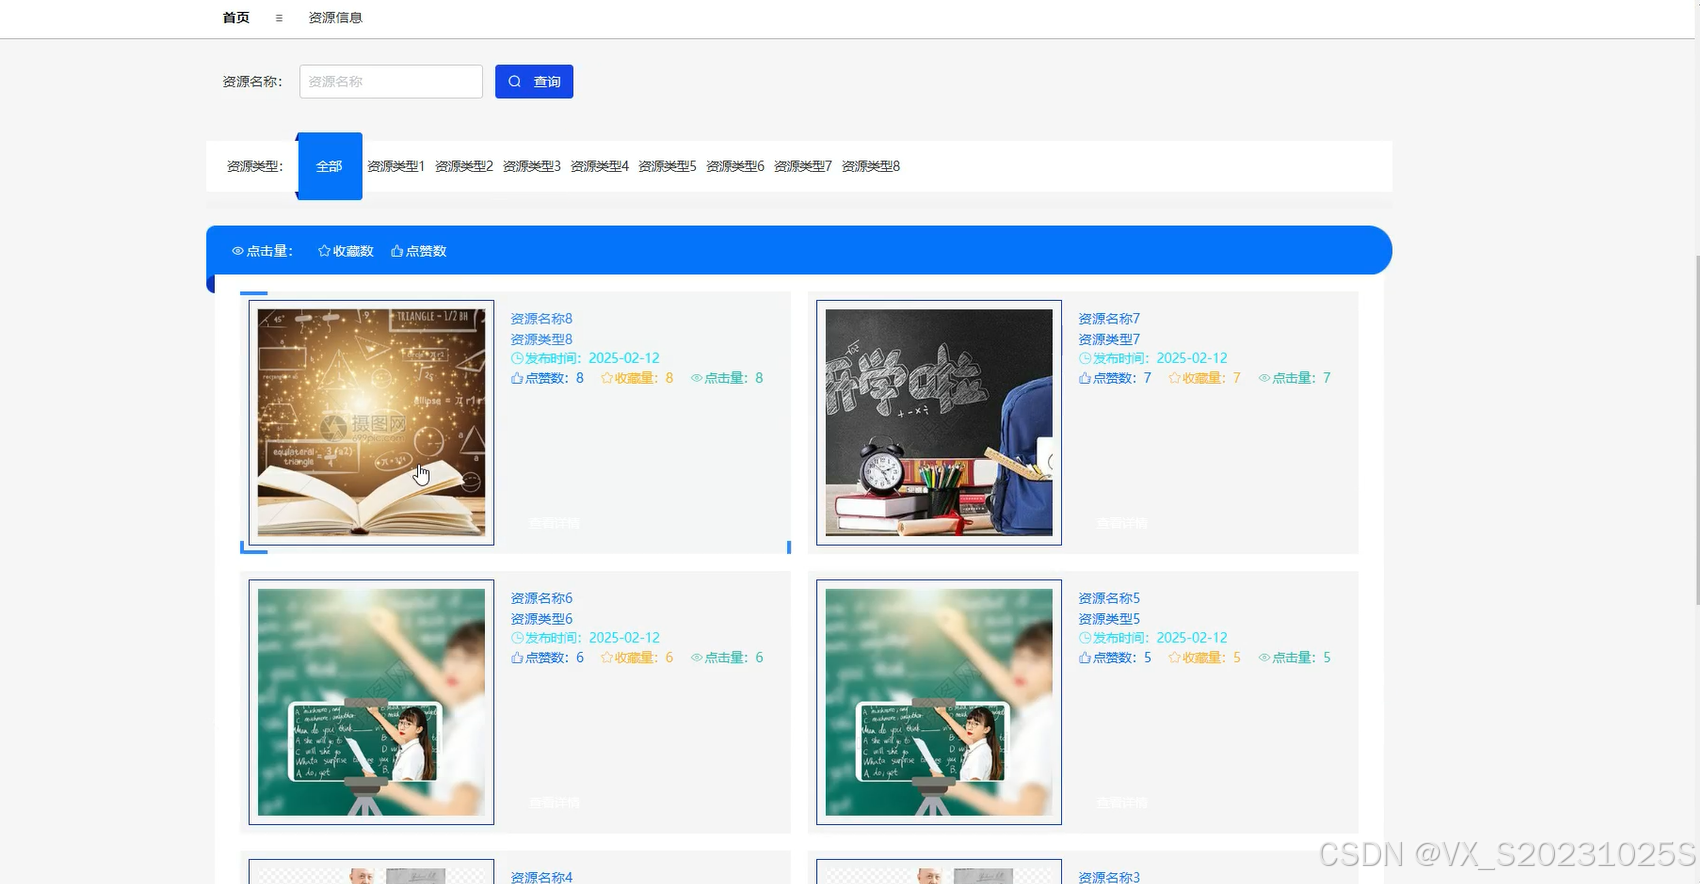Image resolution: width=1700 pixels, height=884 pixels.
Task: Click the clock icon on 资源名称8 card
Action: coord(517,358)
